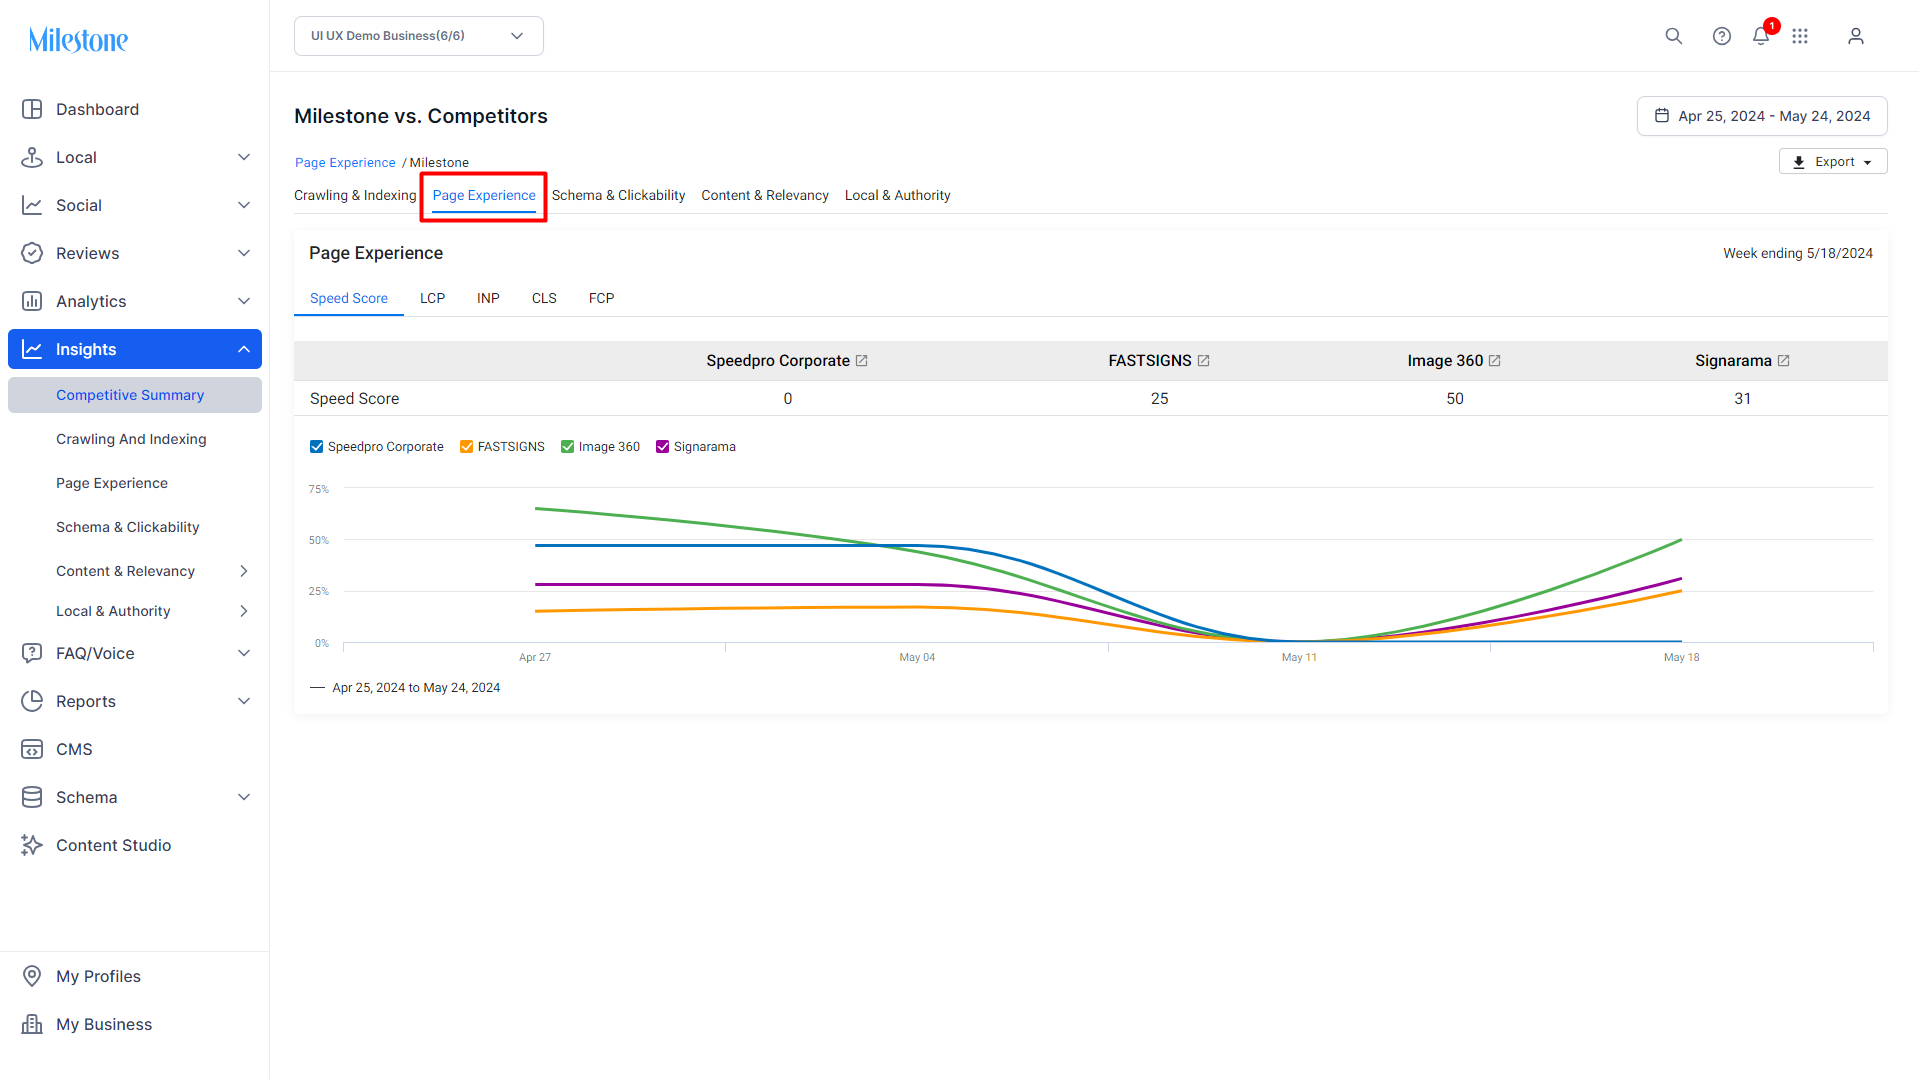This screenshot has height=1079, width=1919.
Task: Expand the Social menu chevron
Action: pyautogui.click(x=244, y=205)
